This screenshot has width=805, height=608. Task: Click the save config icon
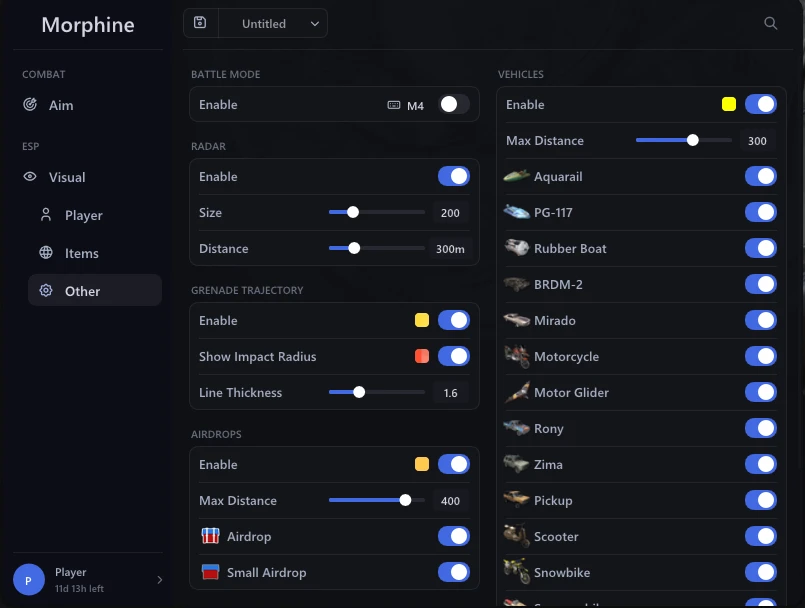200,23
